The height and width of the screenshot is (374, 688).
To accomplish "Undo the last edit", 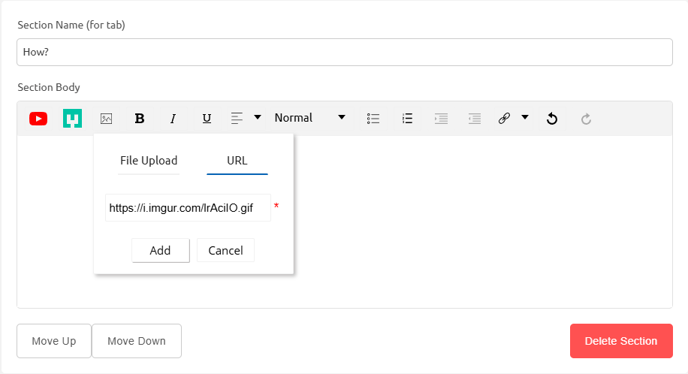I will pyautogui.click(x=552, y=119).
